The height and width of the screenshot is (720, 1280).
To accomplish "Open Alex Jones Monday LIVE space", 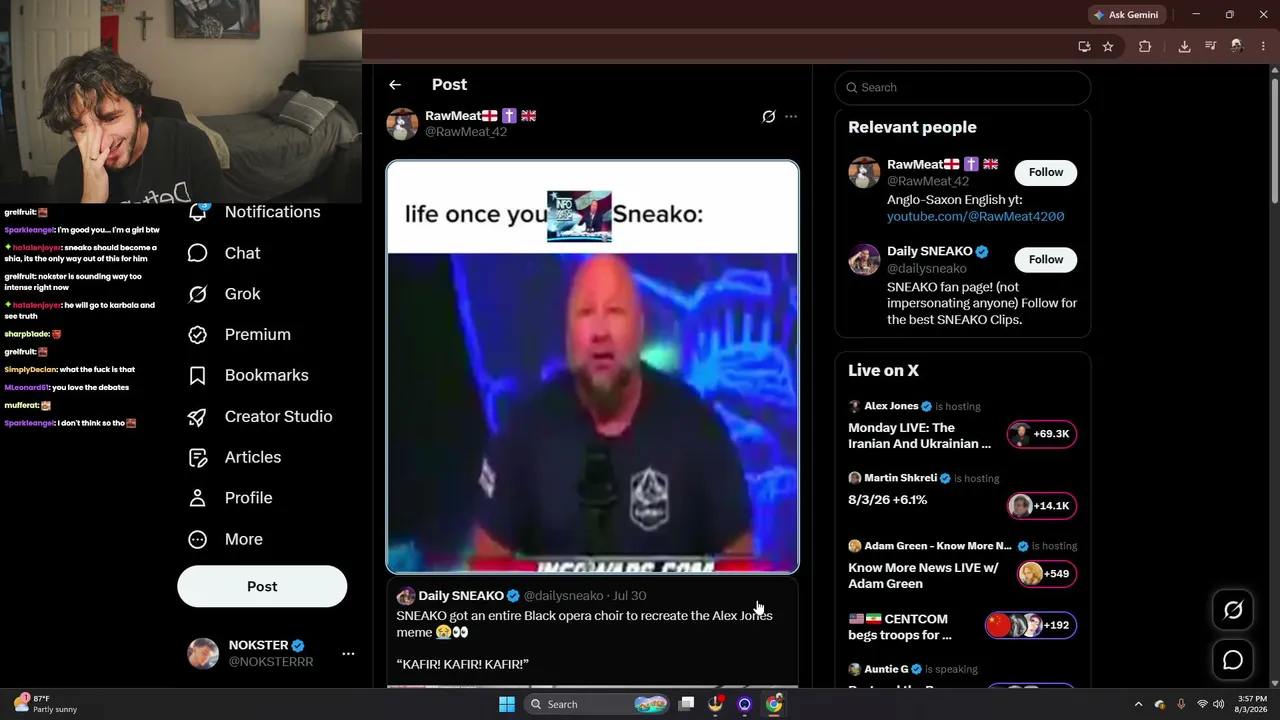I will click(920, 436).
